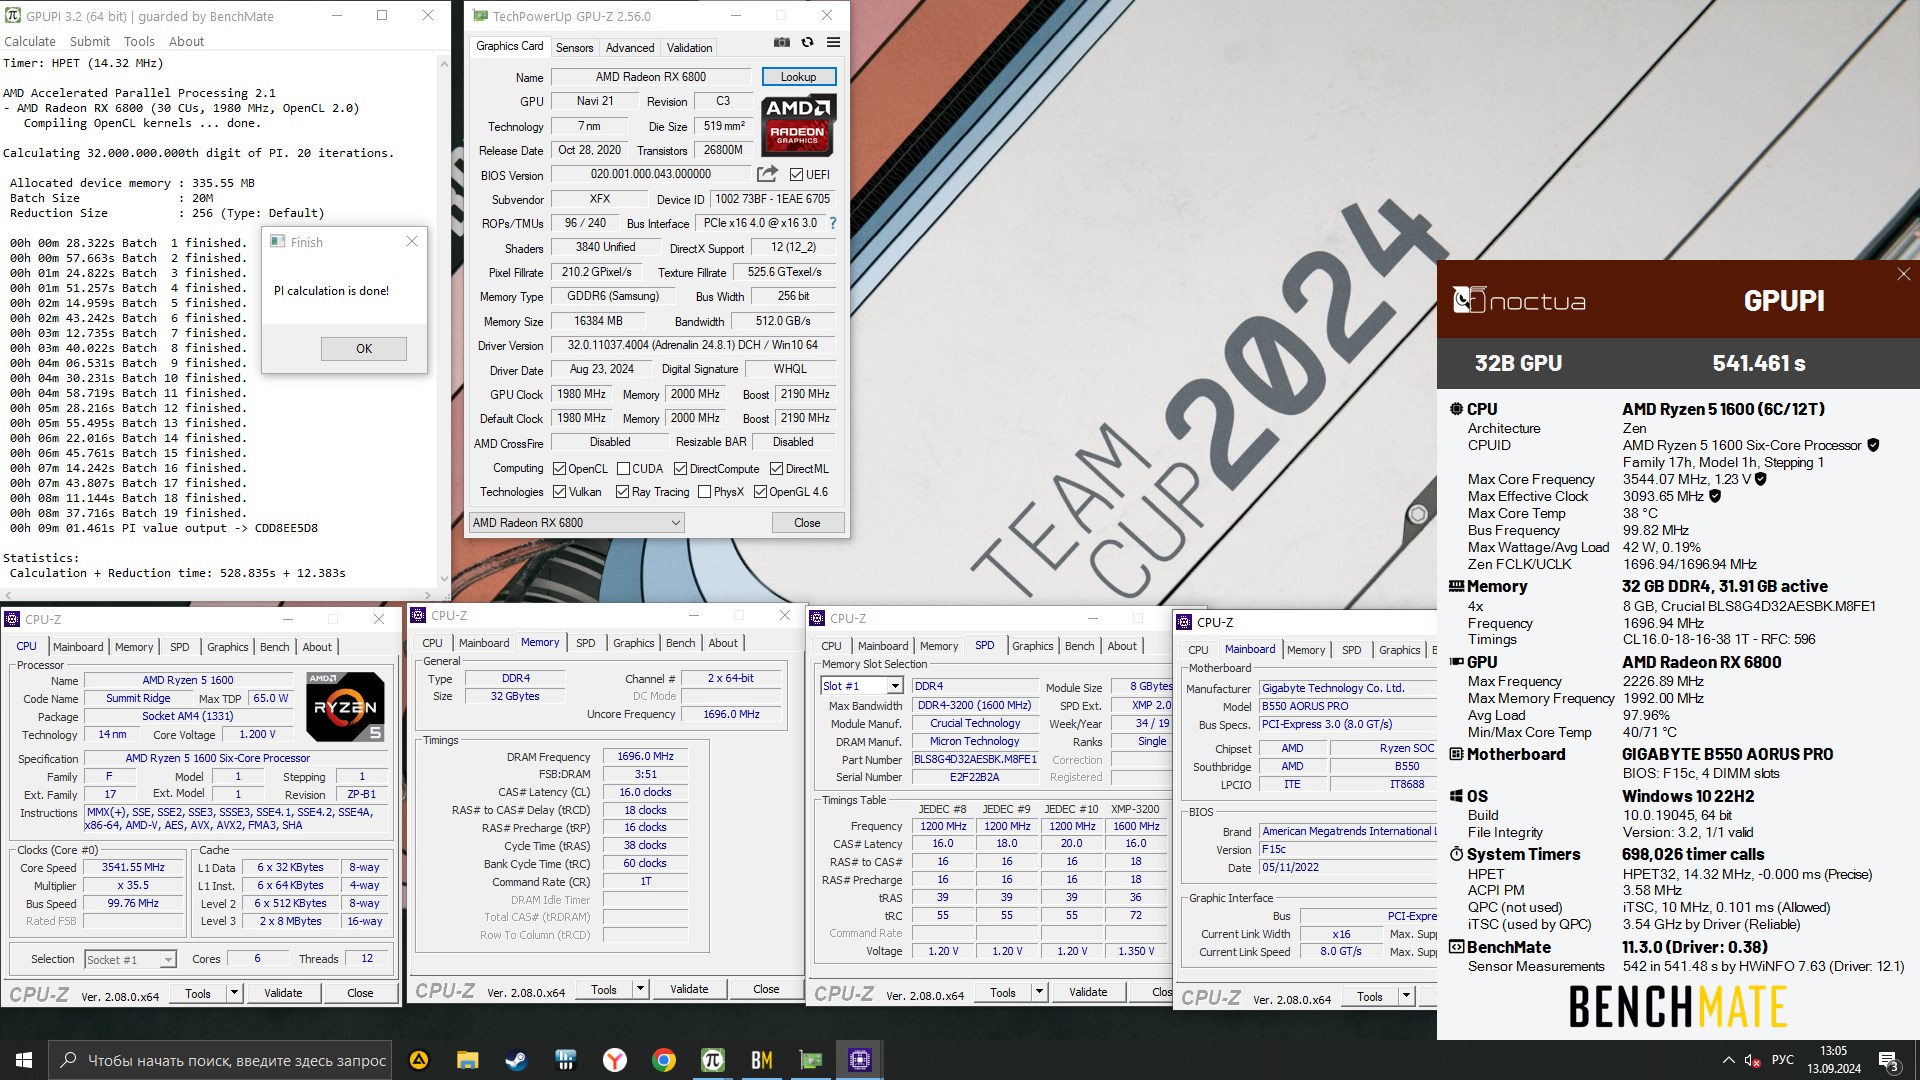Toggle the CUDA checkbox
This screenshot has width=1920, height=1080.
(623, 468)
